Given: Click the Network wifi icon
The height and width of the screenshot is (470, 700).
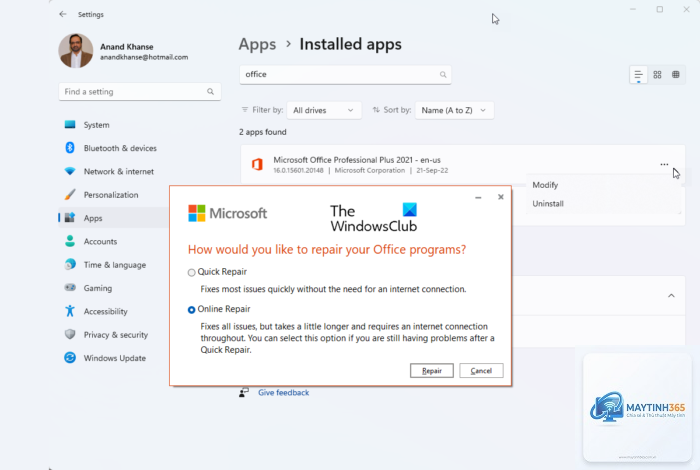Looking at the screenshot, I should (x=70, y=171).
